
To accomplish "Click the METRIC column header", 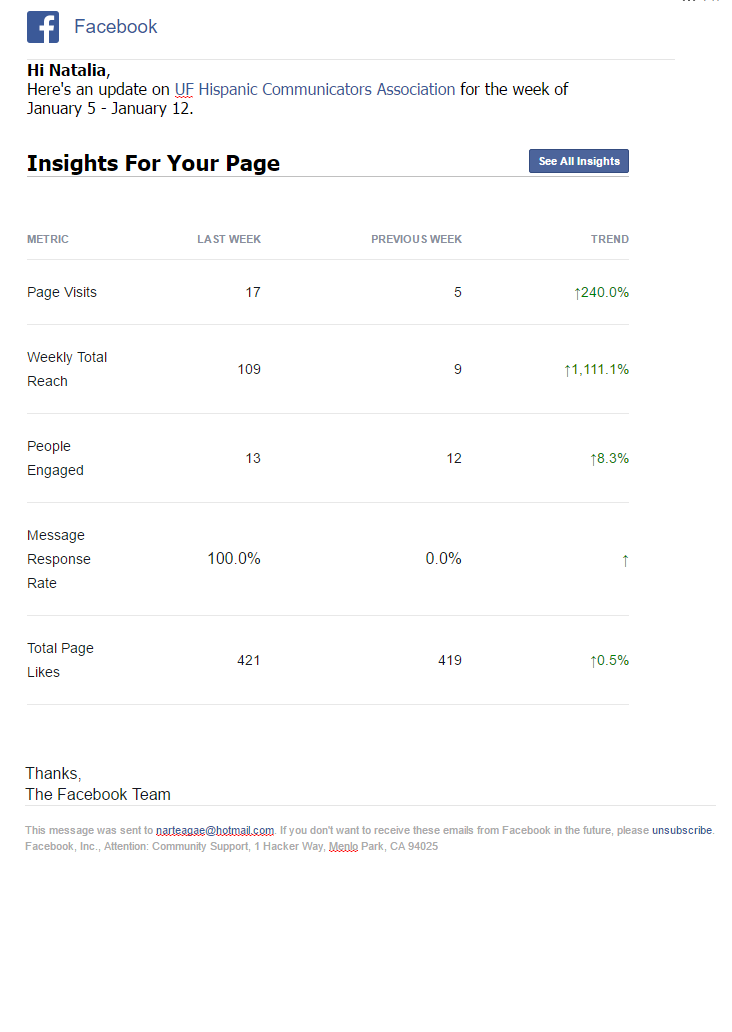I will [48, 239].
